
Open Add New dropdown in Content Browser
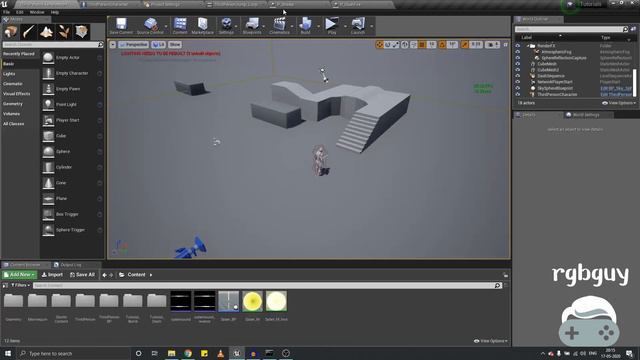[x=19, y=275]
